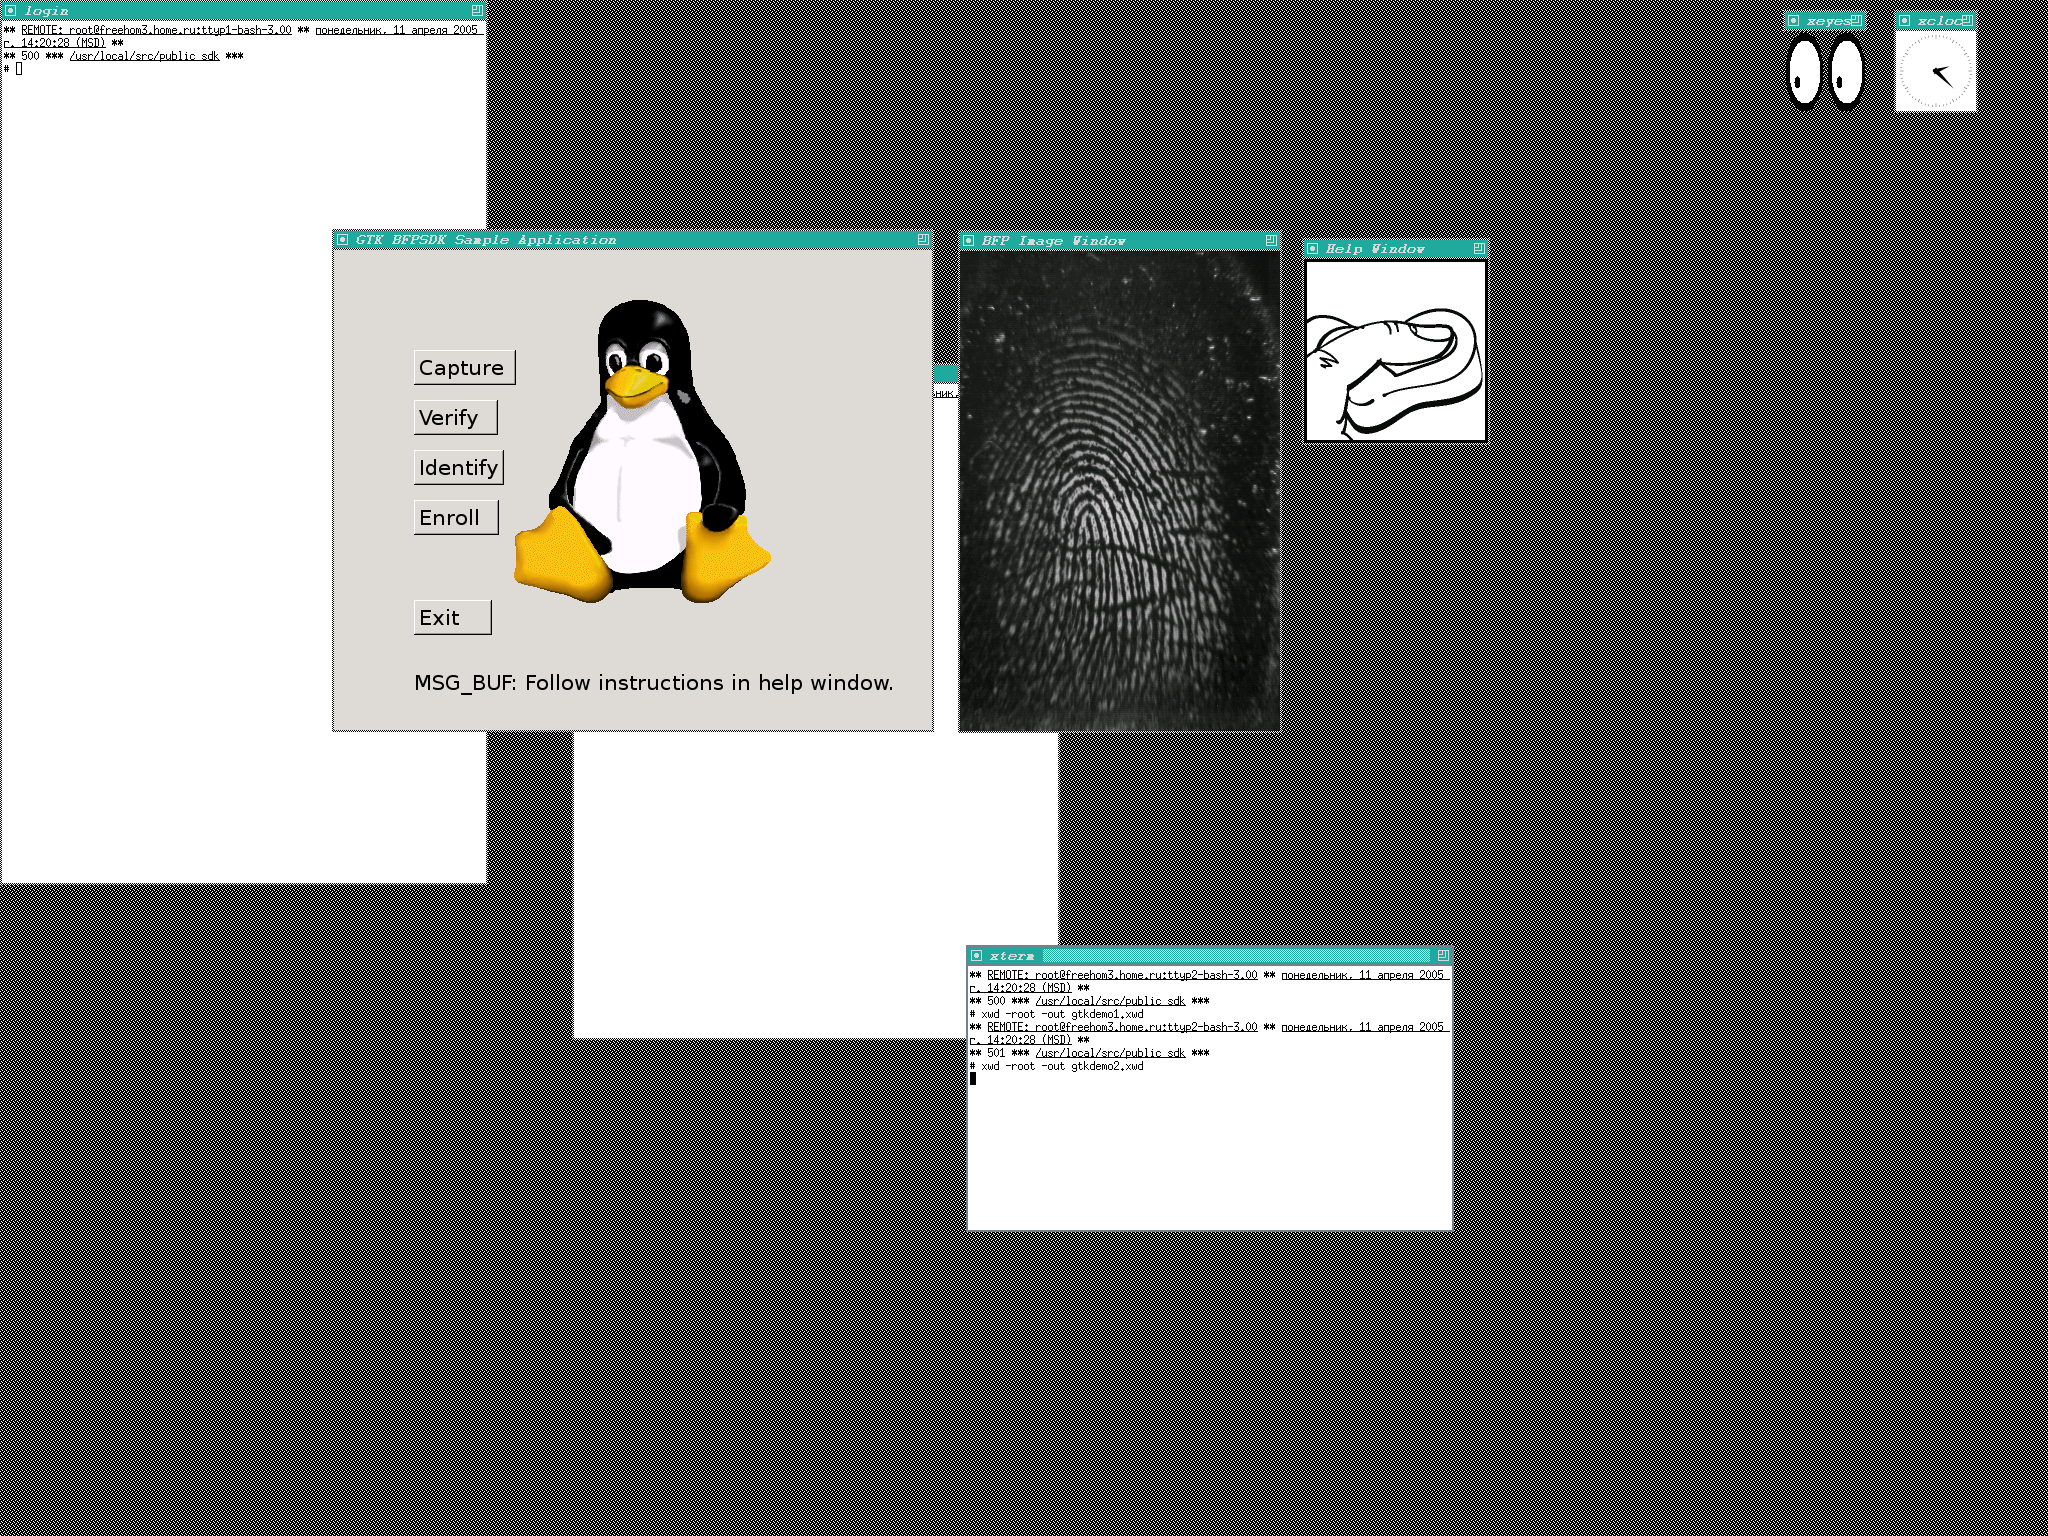This screenshot has height=1536, width=2048.
Task: Click the left eye in xeyes
Action: [1805, 70]
